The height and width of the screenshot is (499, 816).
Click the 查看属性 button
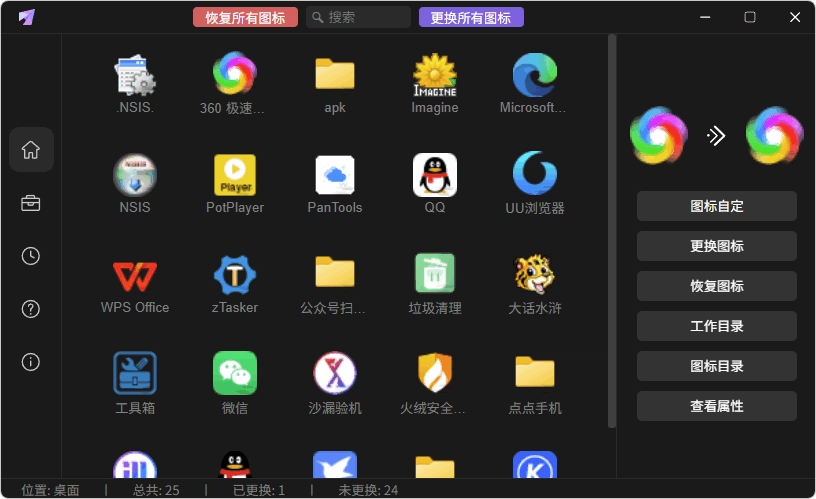tap(717, 406)
